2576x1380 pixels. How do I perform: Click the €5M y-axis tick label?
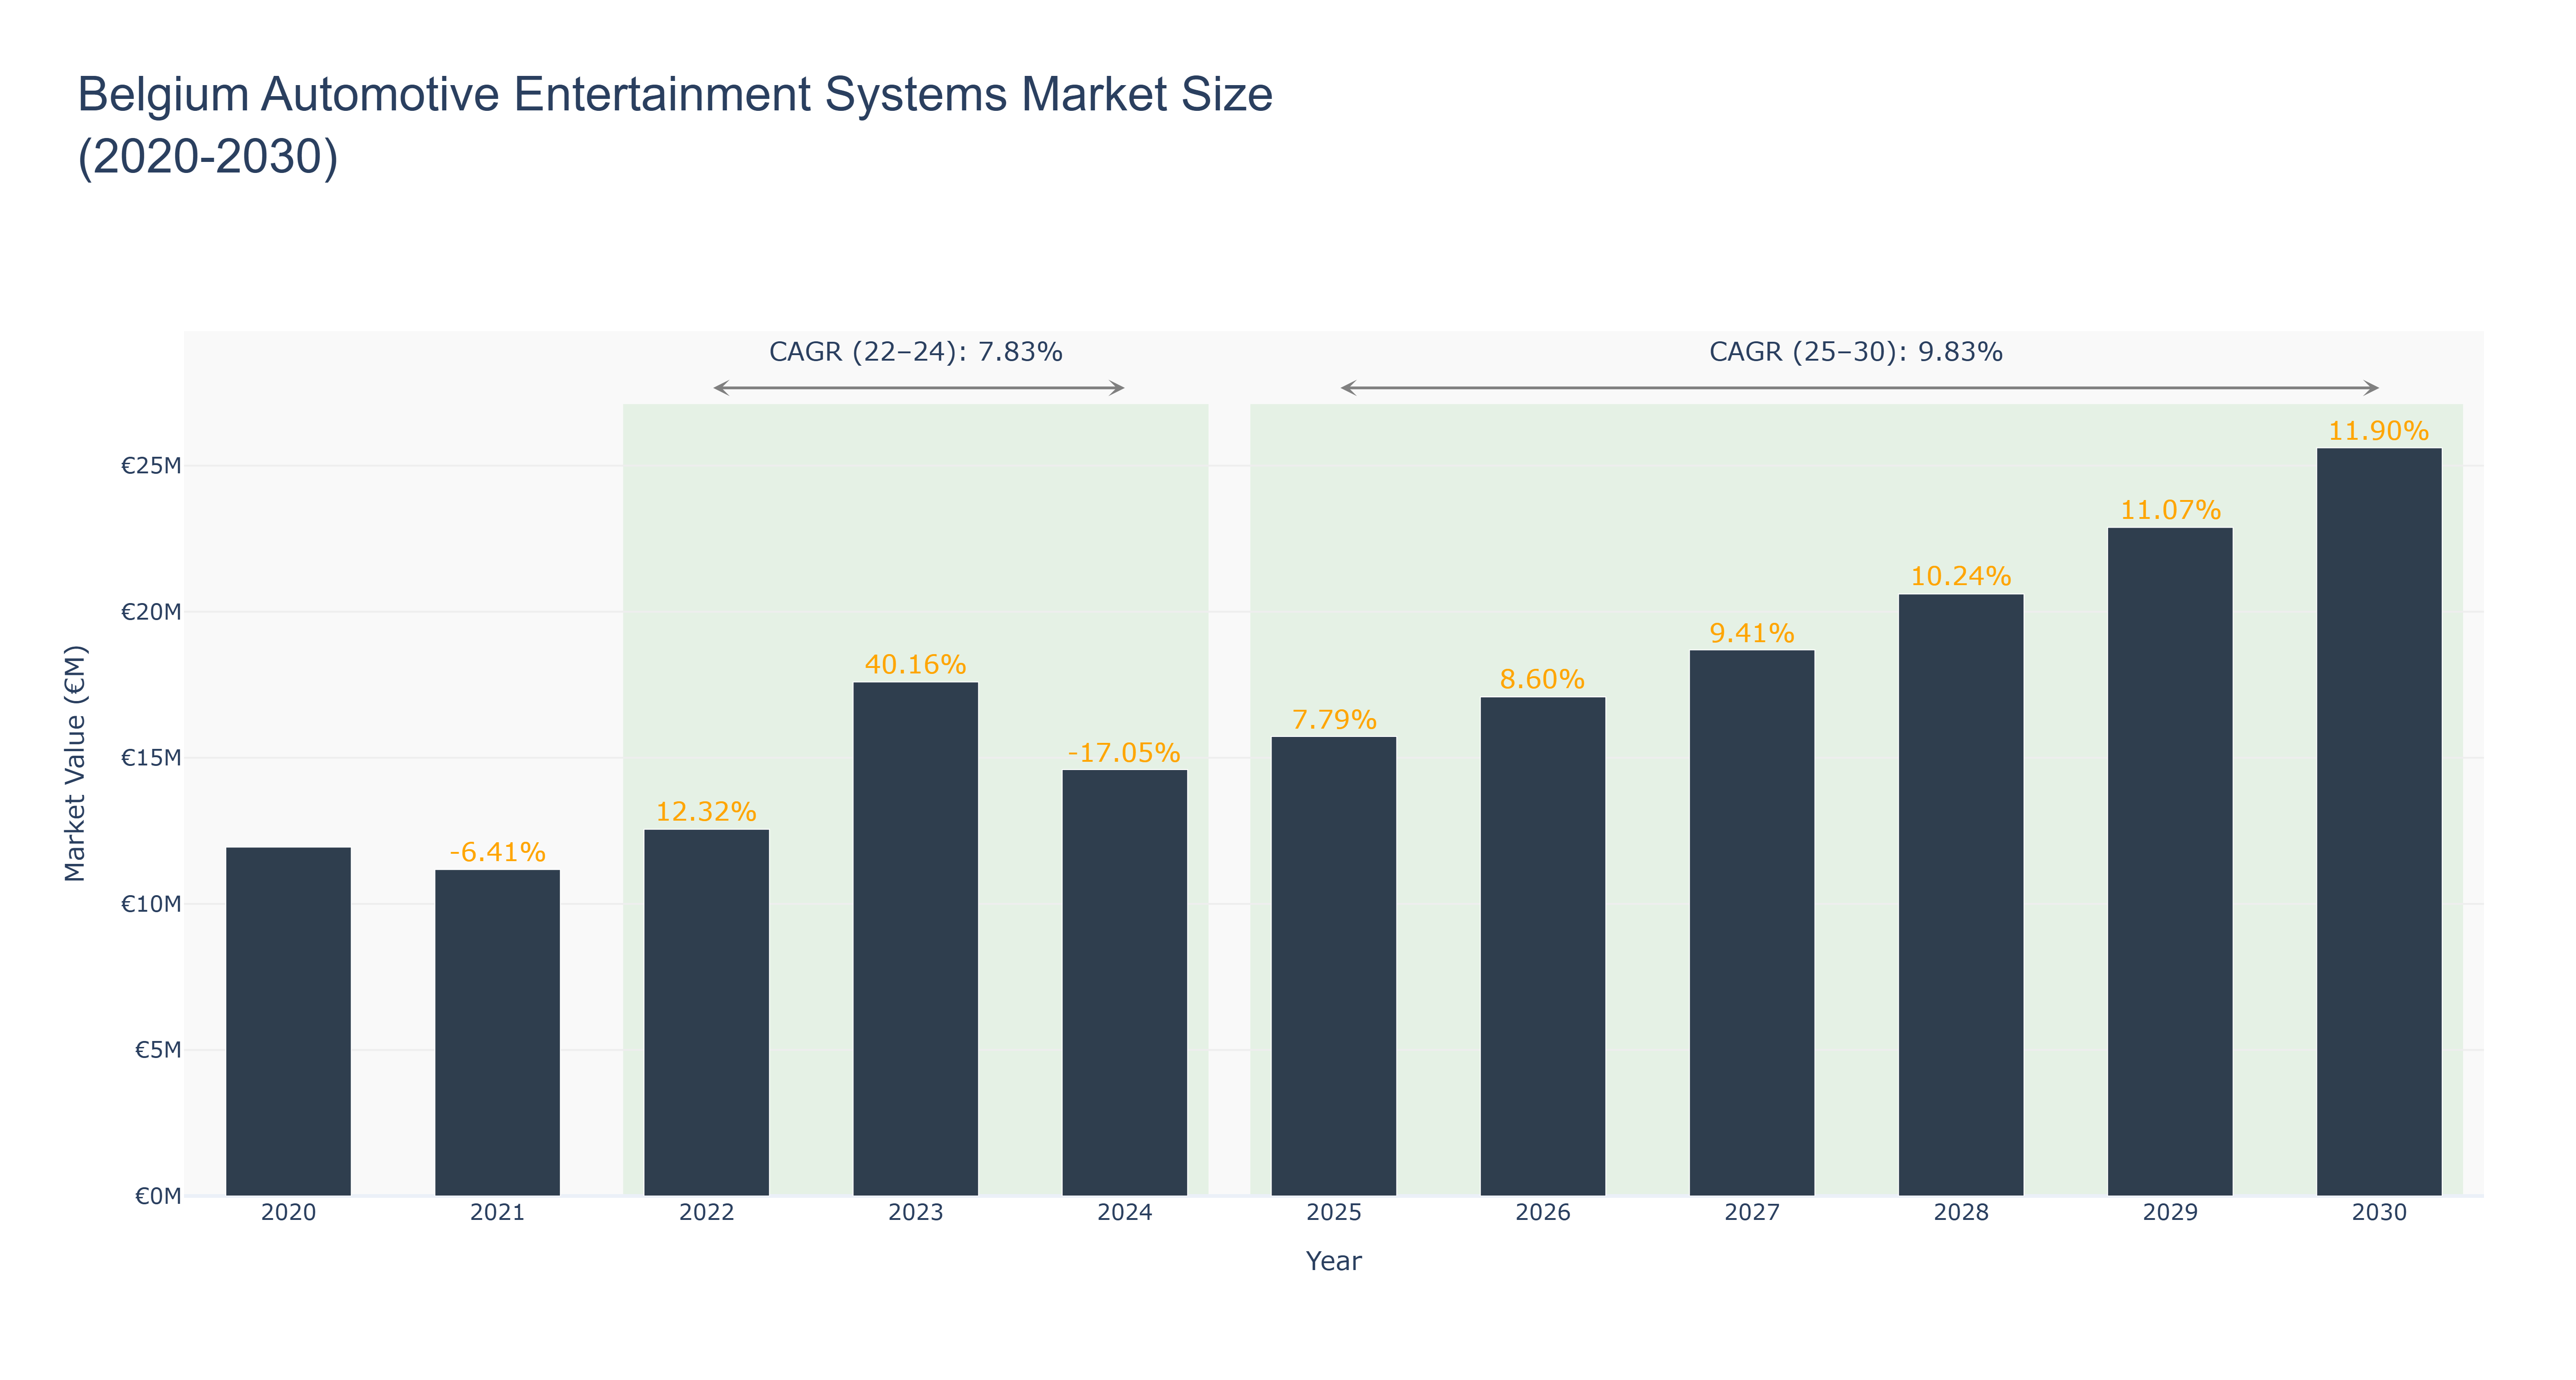(x=158, y=1050)
